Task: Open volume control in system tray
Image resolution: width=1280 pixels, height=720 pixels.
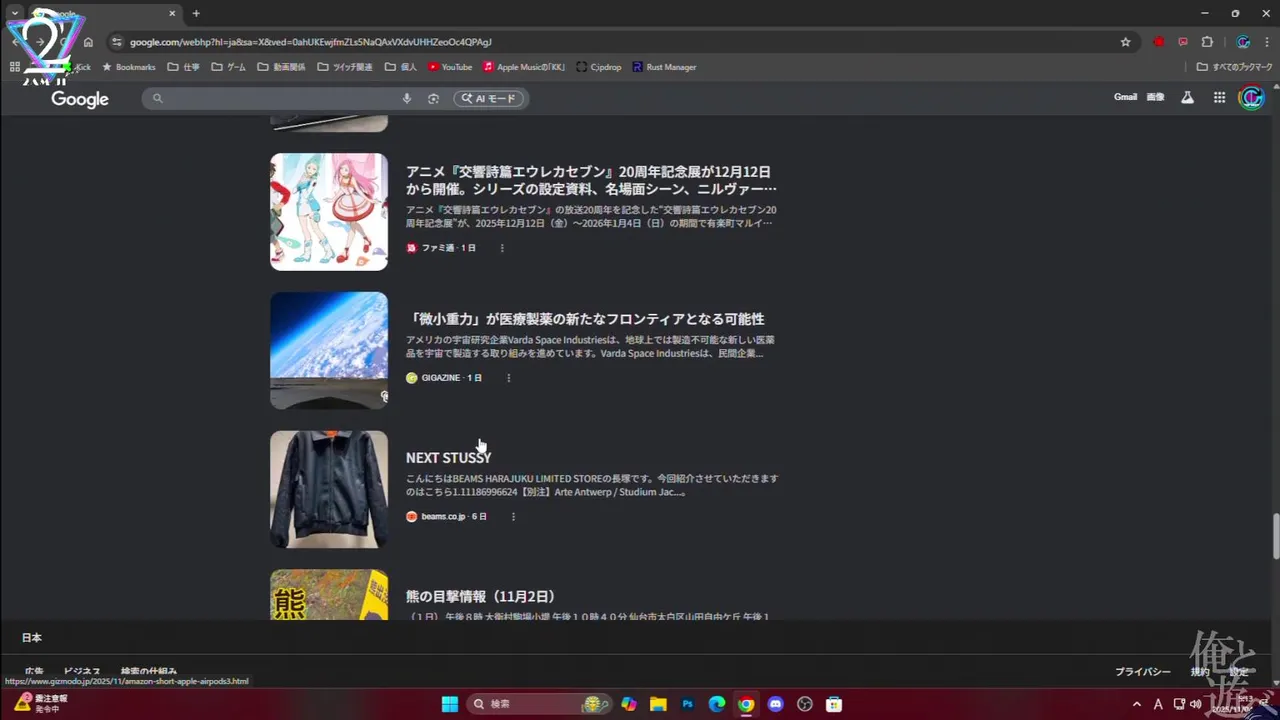Action: (1196, 704)
